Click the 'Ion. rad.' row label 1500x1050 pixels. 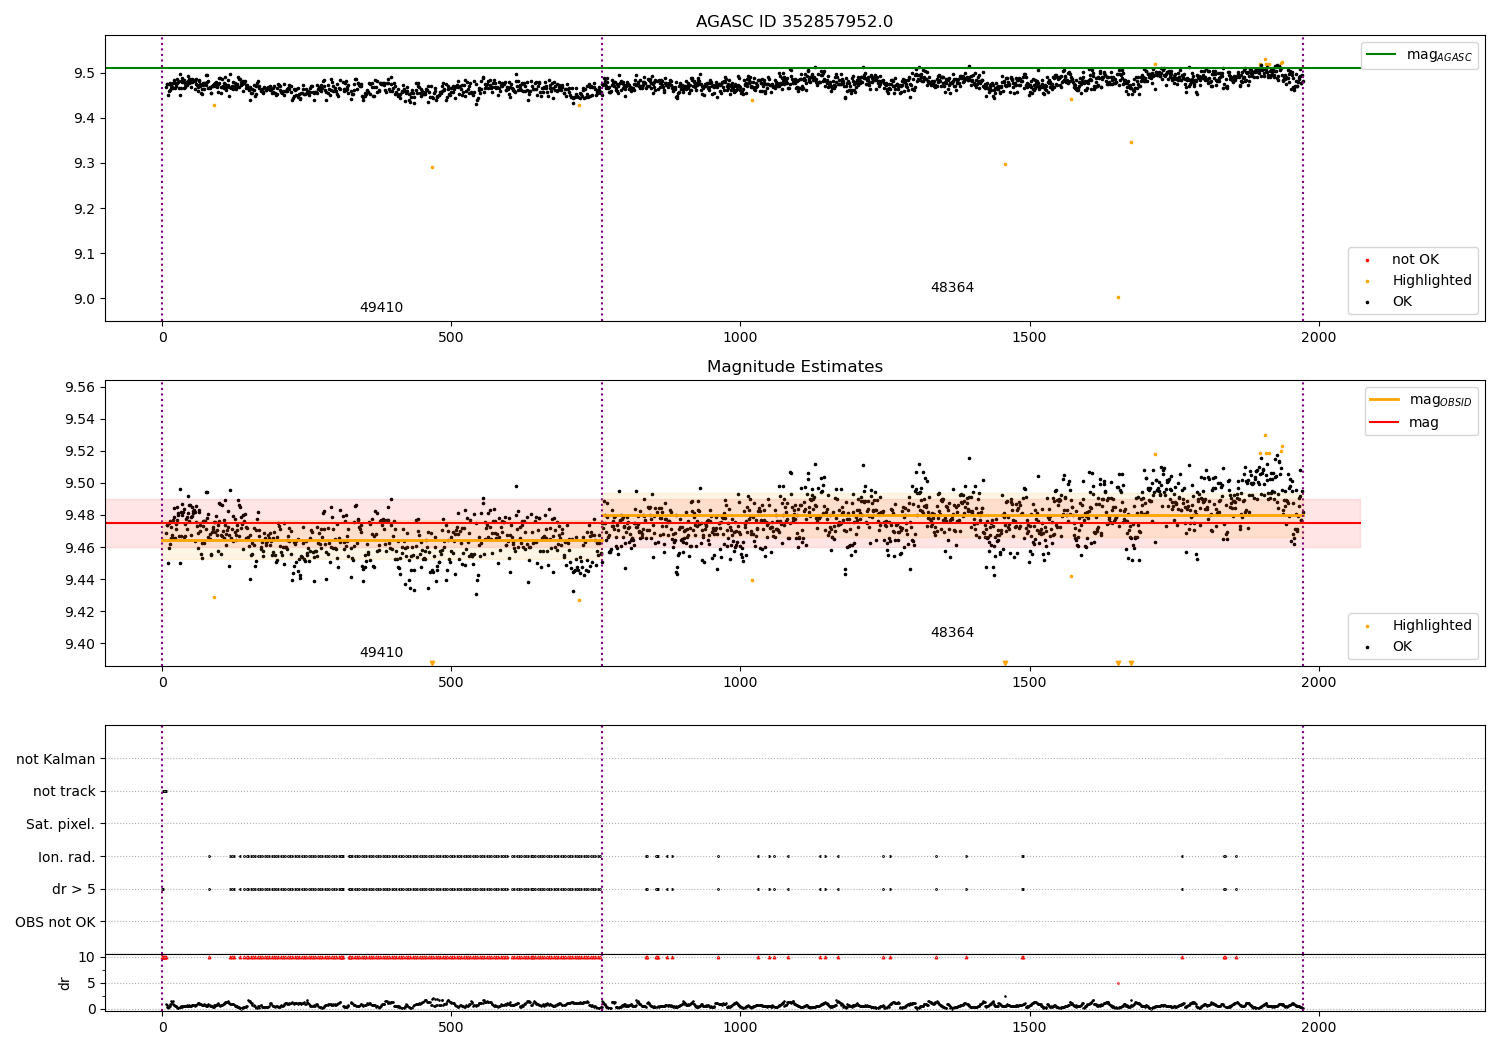pyautogui.click(x=67, y=857)
